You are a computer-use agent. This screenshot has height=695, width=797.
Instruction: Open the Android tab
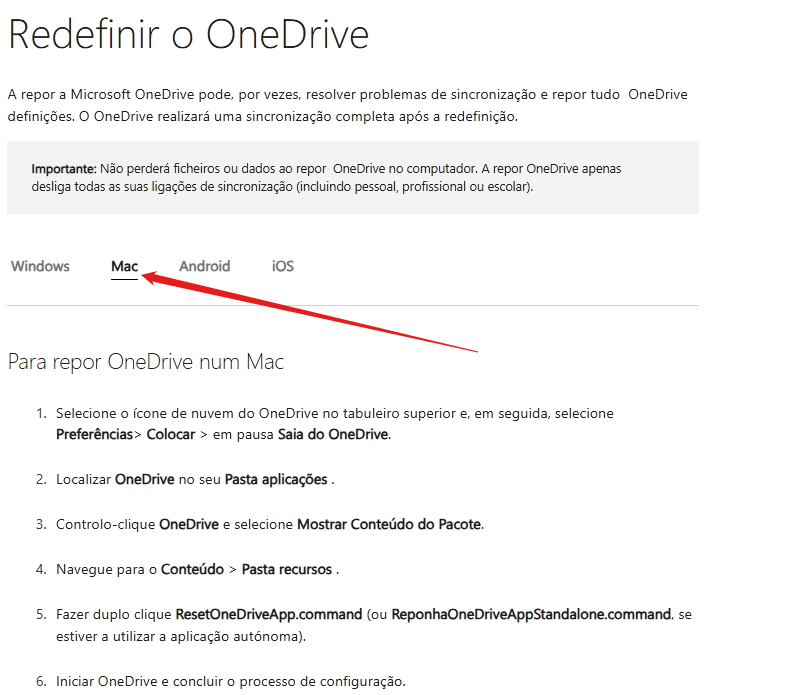coord(204,266)
